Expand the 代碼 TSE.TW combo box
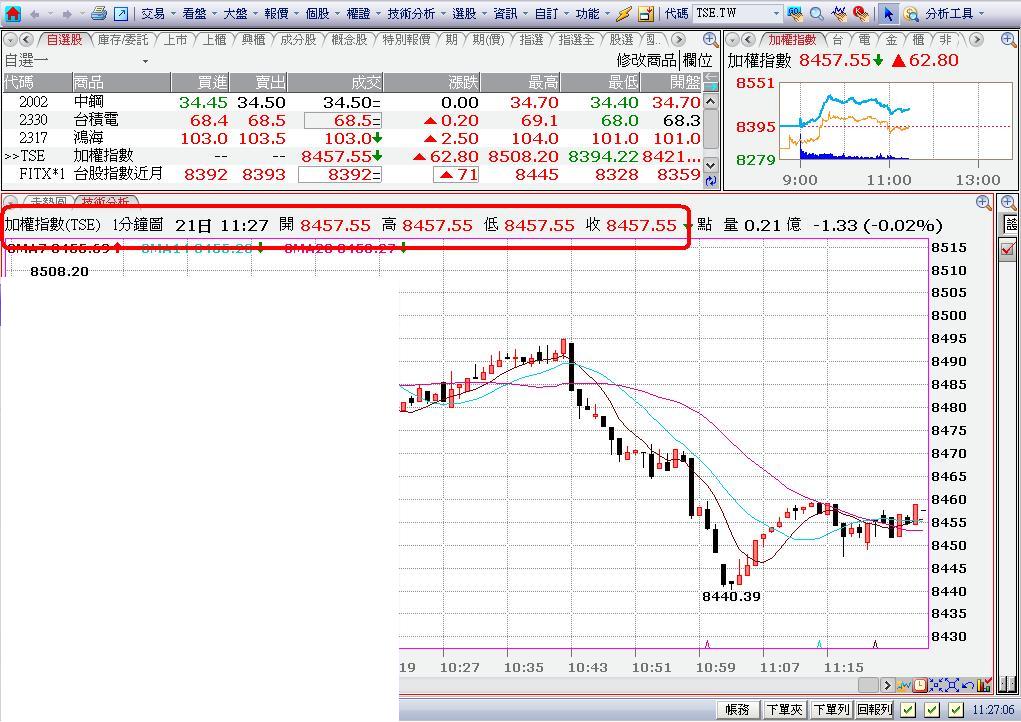 776,13
